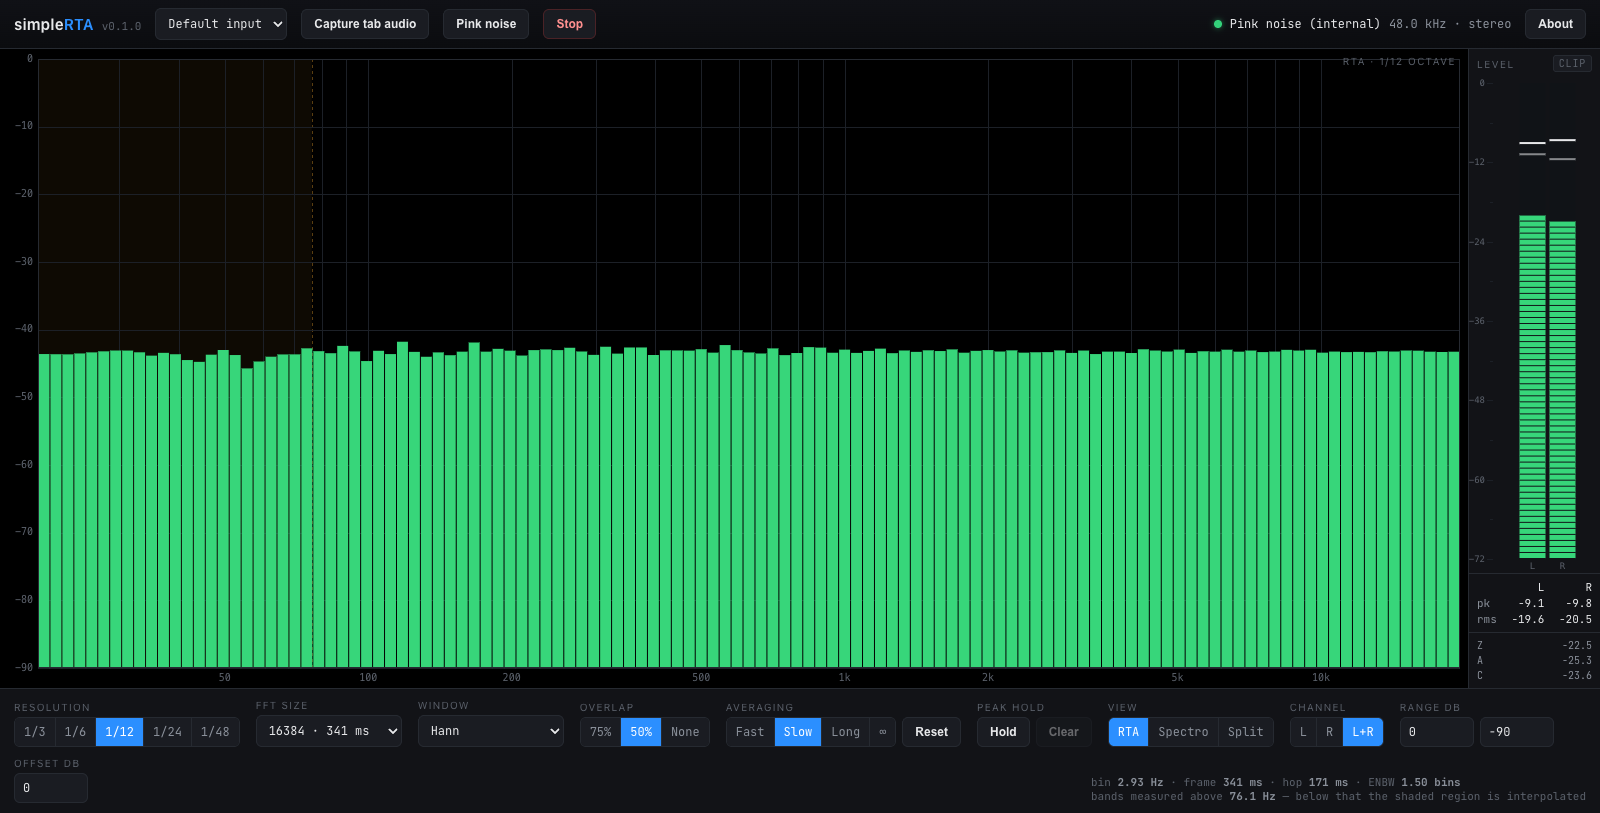Set resolution to 1/6 octave
This screenshot has height=813, width=1600.
pyautogui.click(x=75, y=732)
